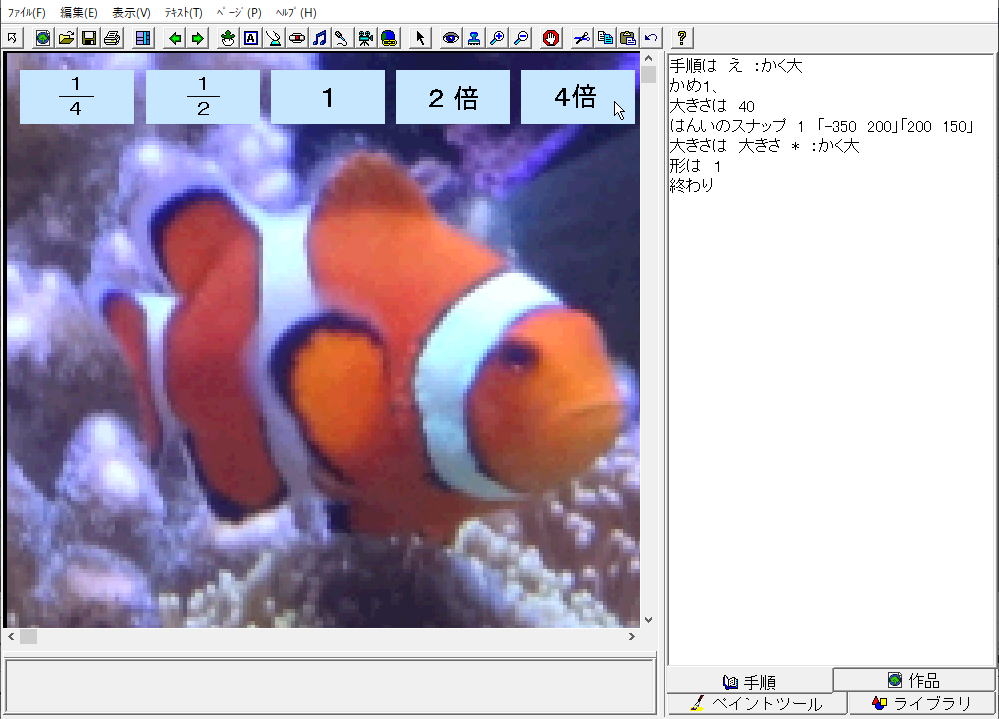Click the canvas horizontal scrollbar right arrow
The image size is (999, 719).
pos(631,636)
